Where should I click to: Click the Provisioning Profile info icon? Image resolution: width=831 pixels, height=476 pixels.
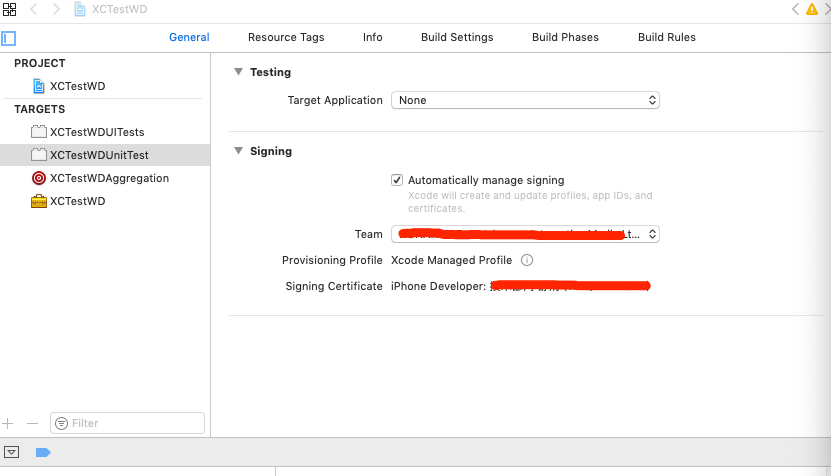click(527, 260)
